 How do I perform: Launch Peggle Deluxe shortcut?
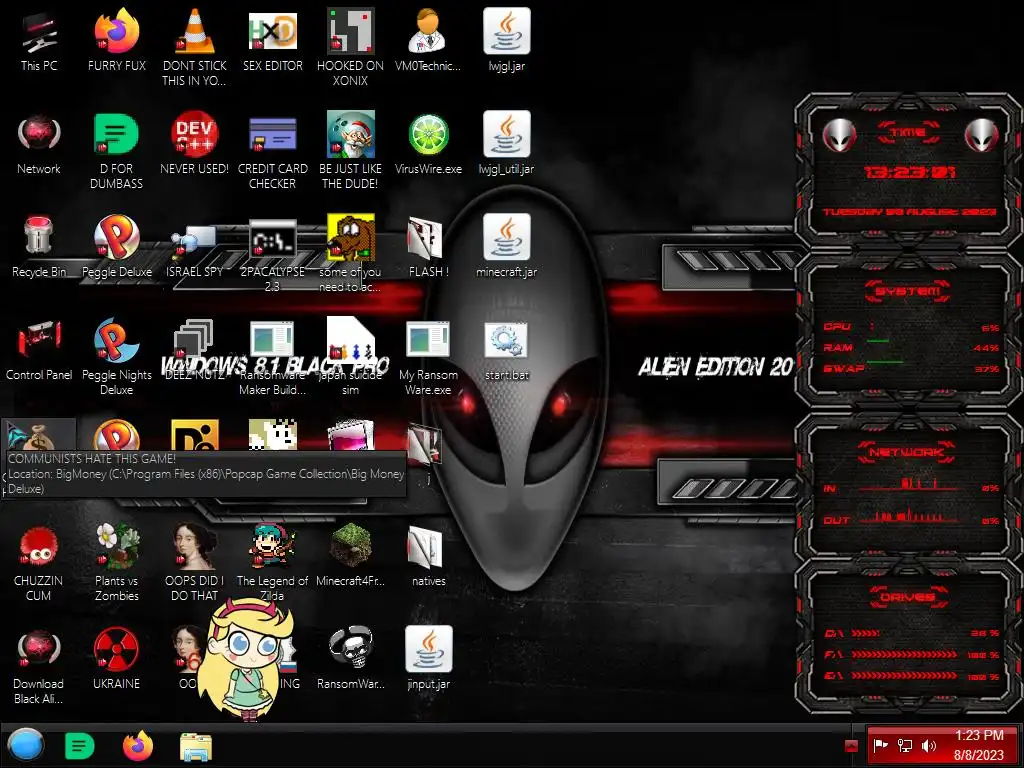tap(116, 238)
